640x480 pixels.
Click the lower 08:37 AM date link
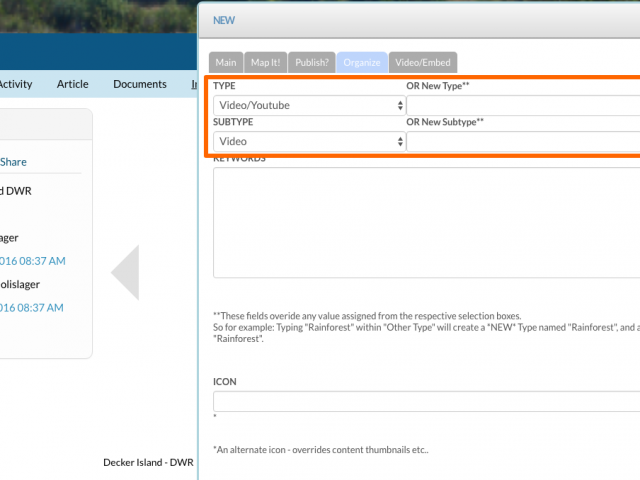pyautogui.click(x=32, y=308)
